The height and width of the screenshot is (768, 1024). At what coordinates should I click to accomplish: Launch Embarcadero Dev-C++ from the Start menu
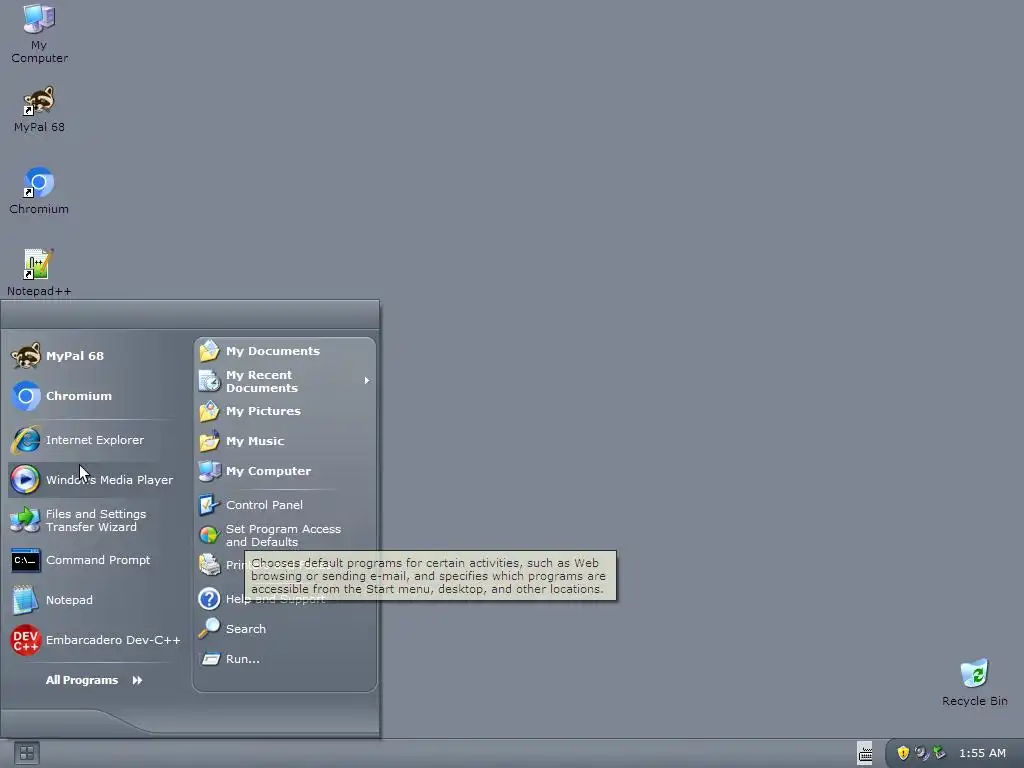(x=95, y=640)
